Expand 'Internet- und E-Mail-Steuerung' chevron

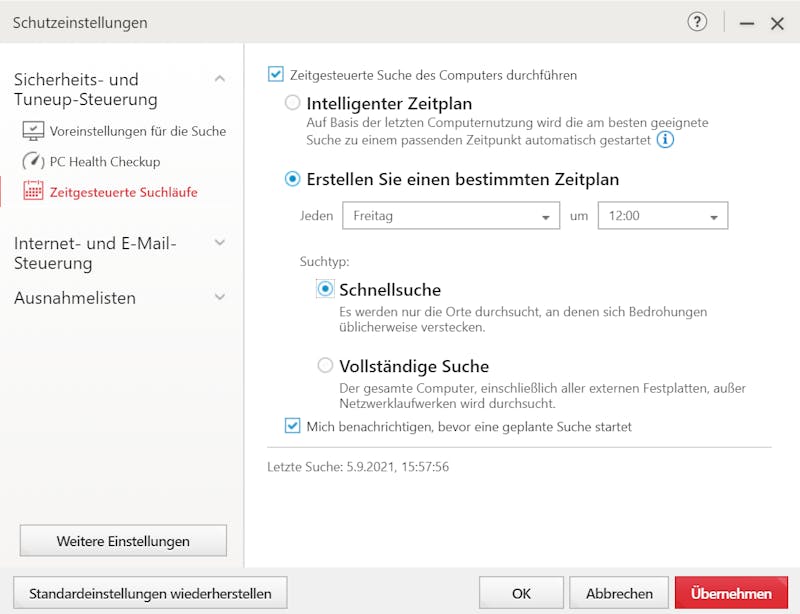coord(220,242)
